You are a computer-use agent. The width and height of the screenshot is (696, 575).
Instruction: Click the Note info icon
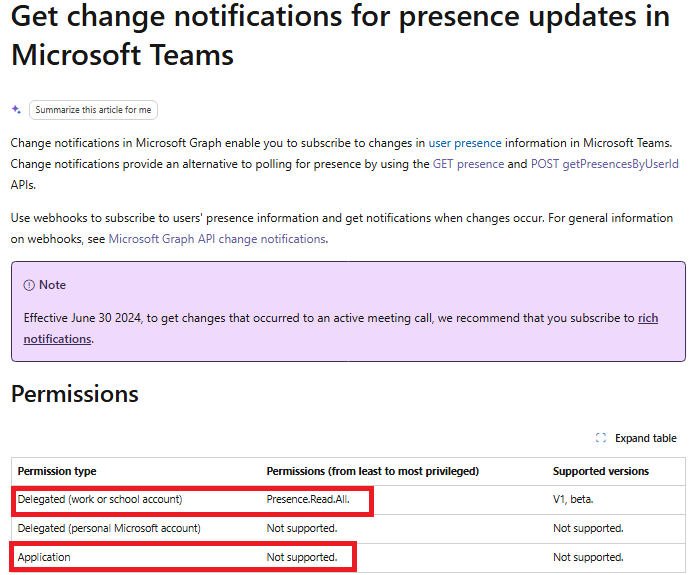[x=29, y=285]
